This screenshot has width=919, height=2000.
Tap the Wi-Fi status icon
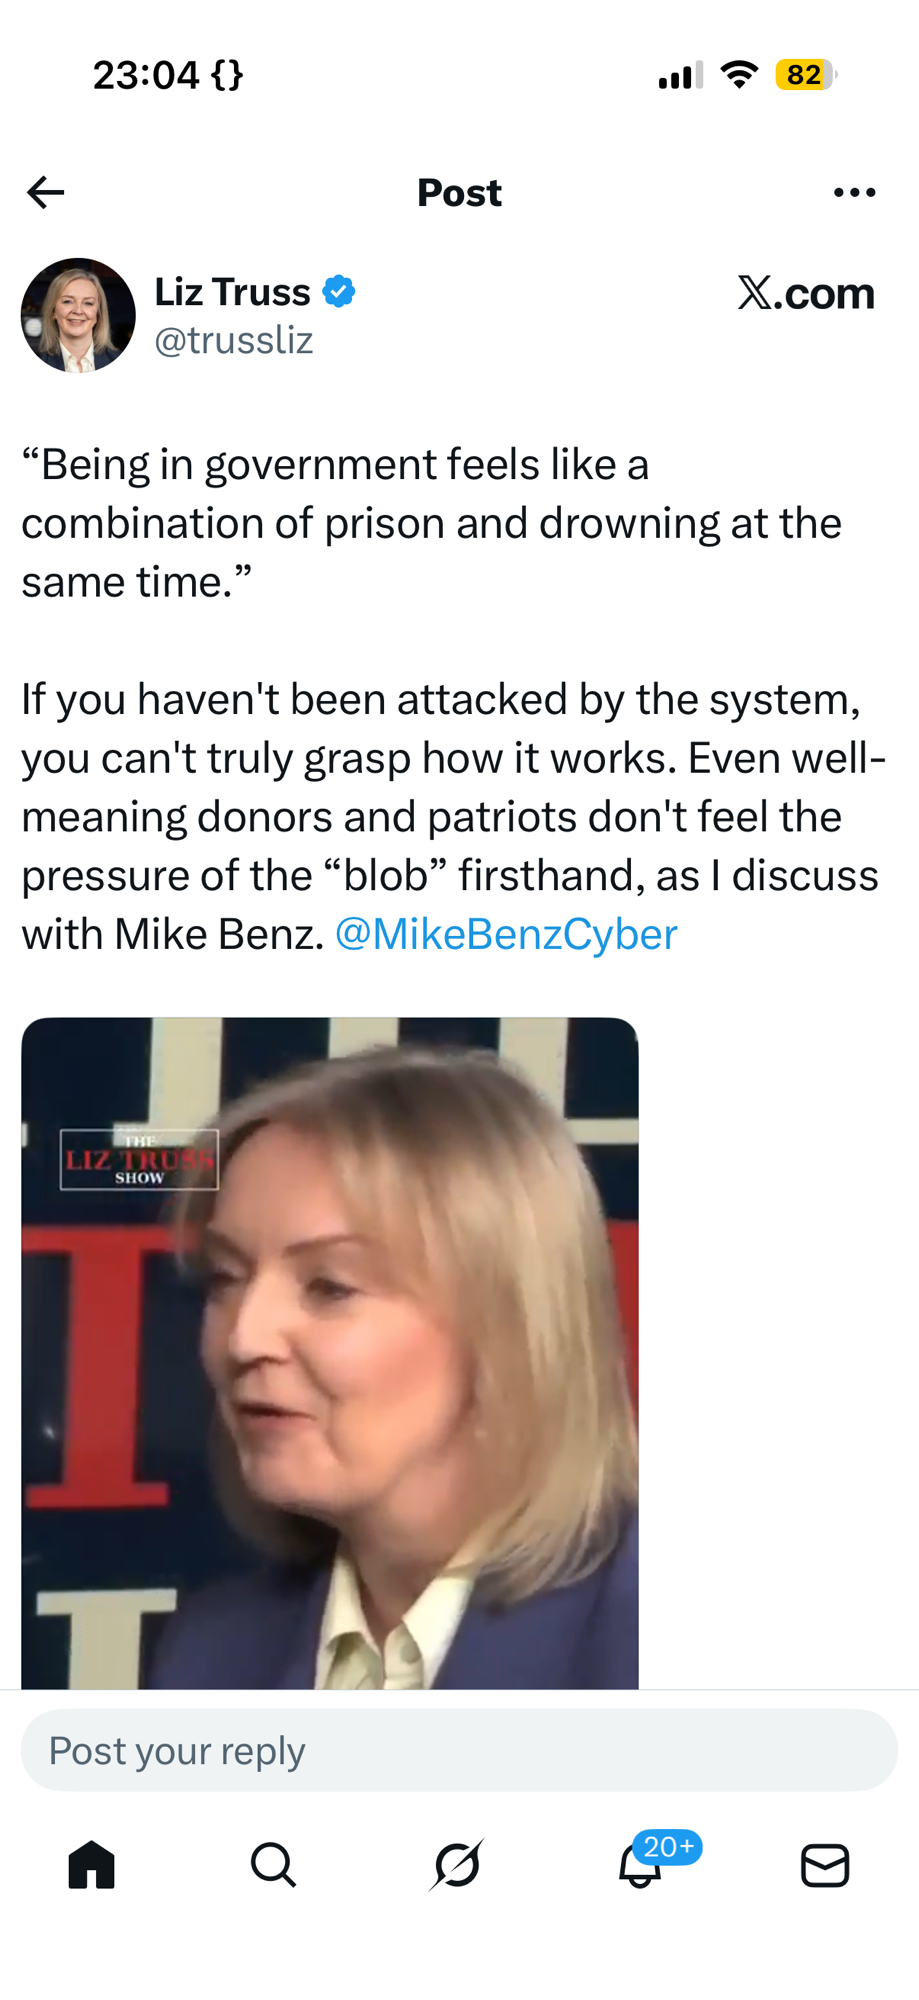pyautogui.click(x=739, y=75)
